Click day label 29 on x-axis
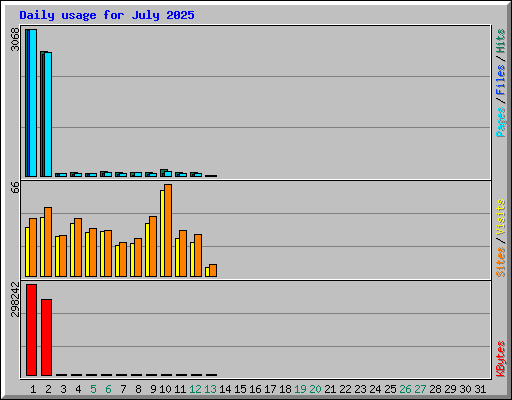The width and height of the screenshot is (512, 400). tap(450, 389)
